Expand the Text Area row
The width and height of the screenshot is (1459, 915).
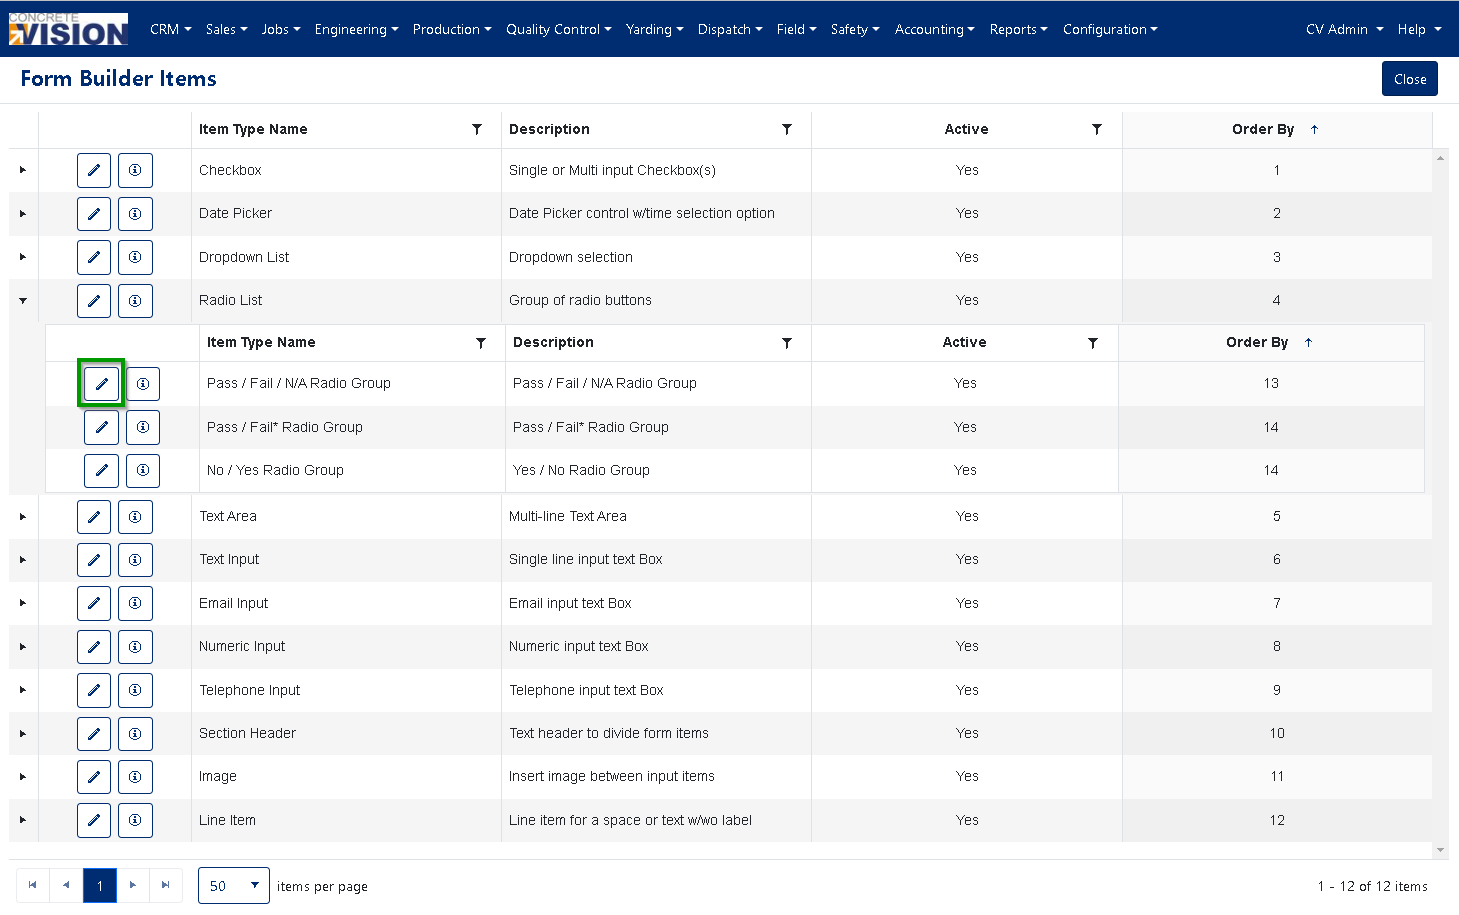point(23,517)
